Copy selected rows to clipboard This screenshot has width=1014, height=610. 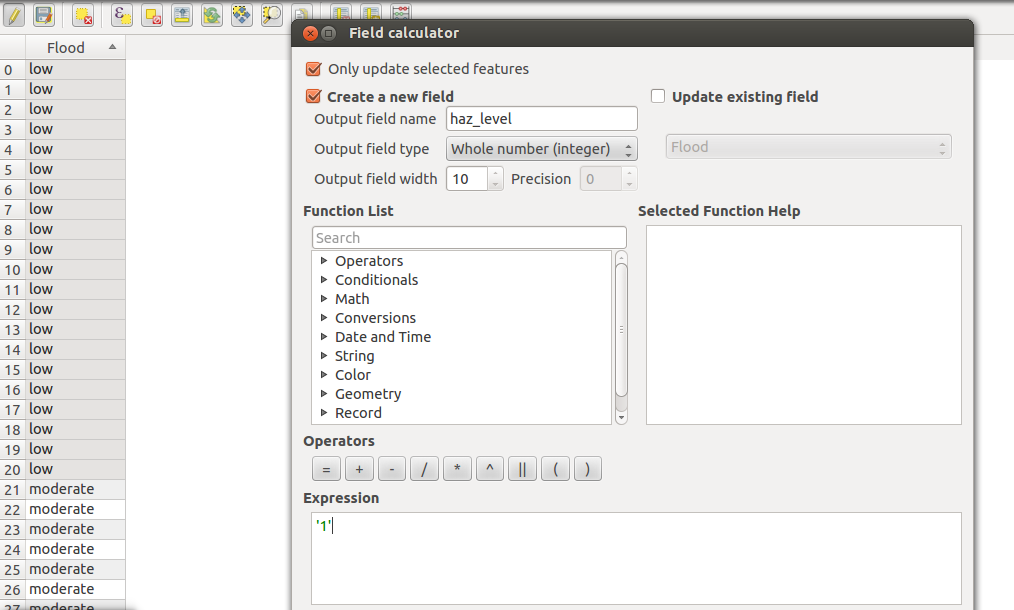[301, 13]
